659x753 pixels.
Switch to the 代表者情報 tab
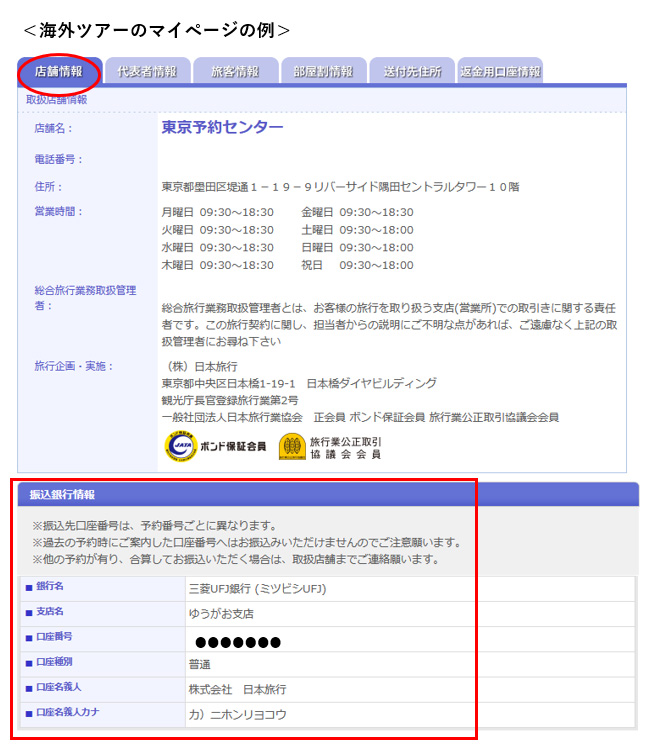tap(147, 72)
